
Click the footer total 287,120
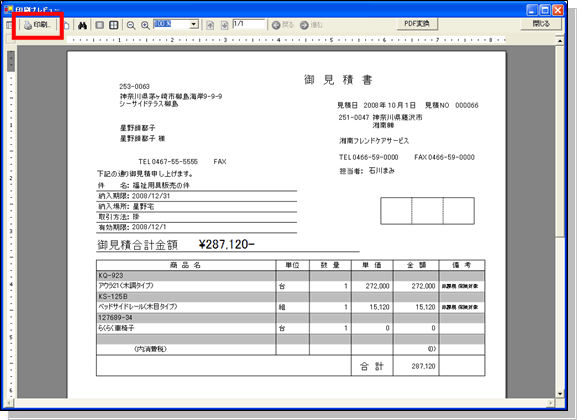(x=423, y=366)
